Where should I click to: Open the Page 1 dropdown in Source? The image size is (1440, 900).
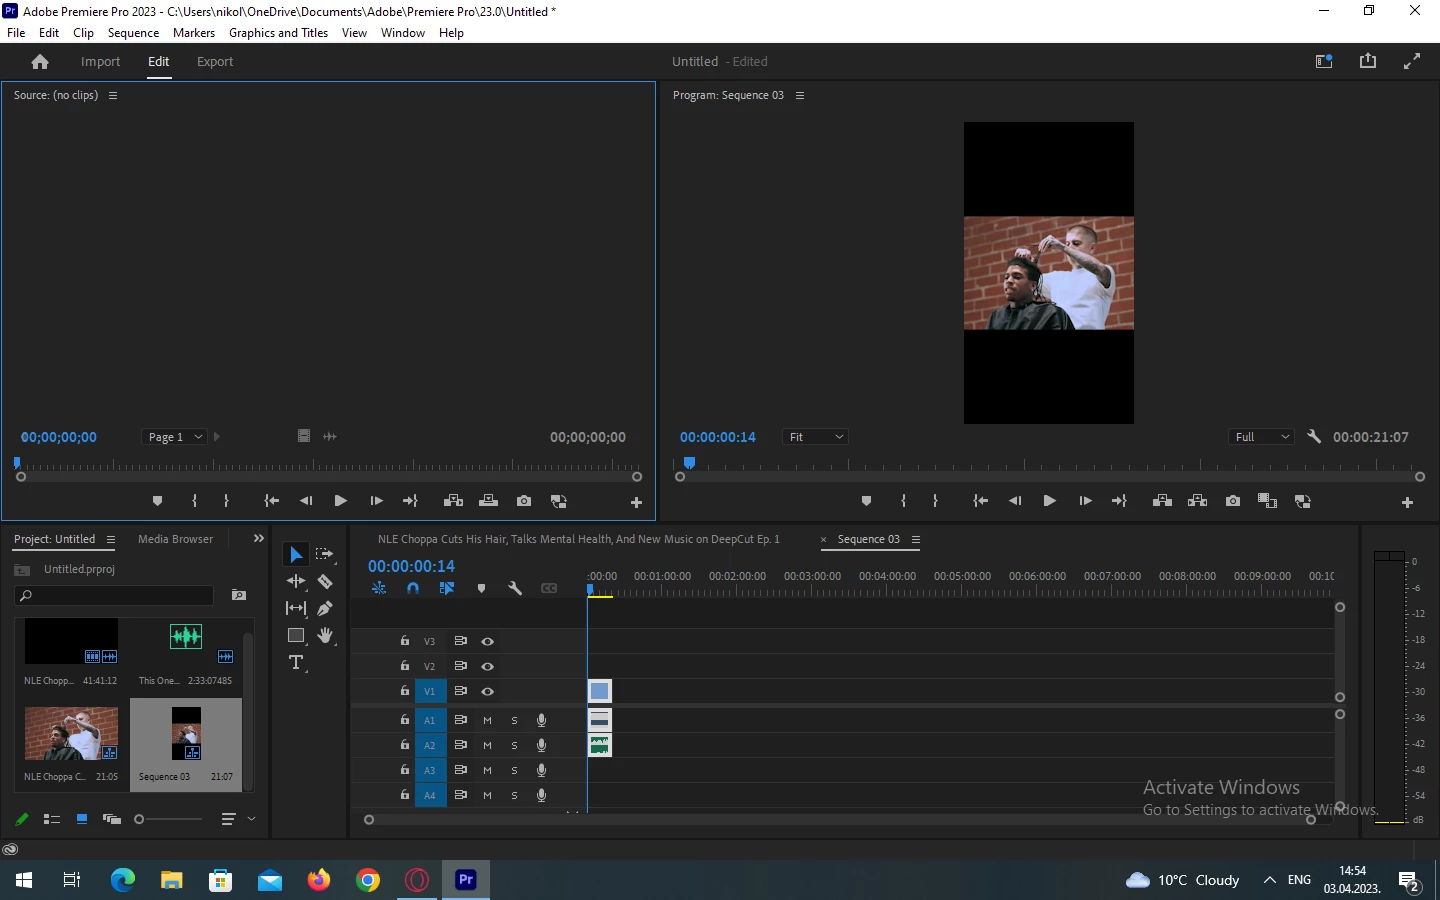pyautogui.click(x=175, y=437)
